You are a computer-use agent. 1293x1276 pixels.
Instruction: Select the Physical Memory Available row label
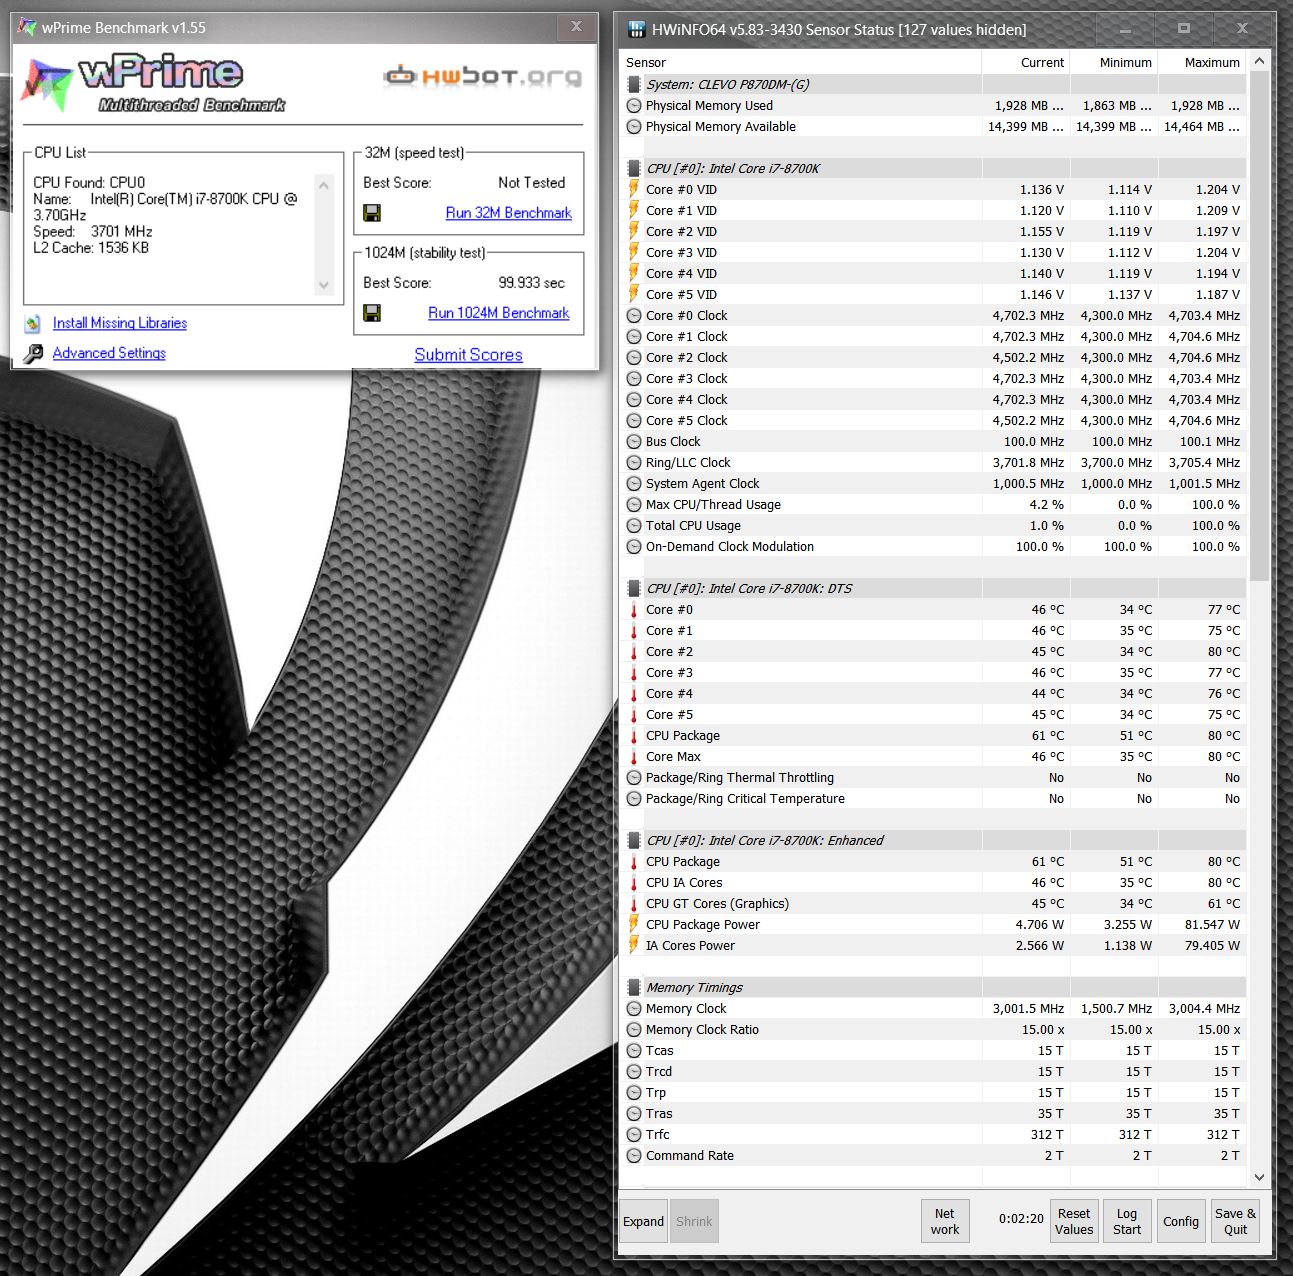pos(721,126)
